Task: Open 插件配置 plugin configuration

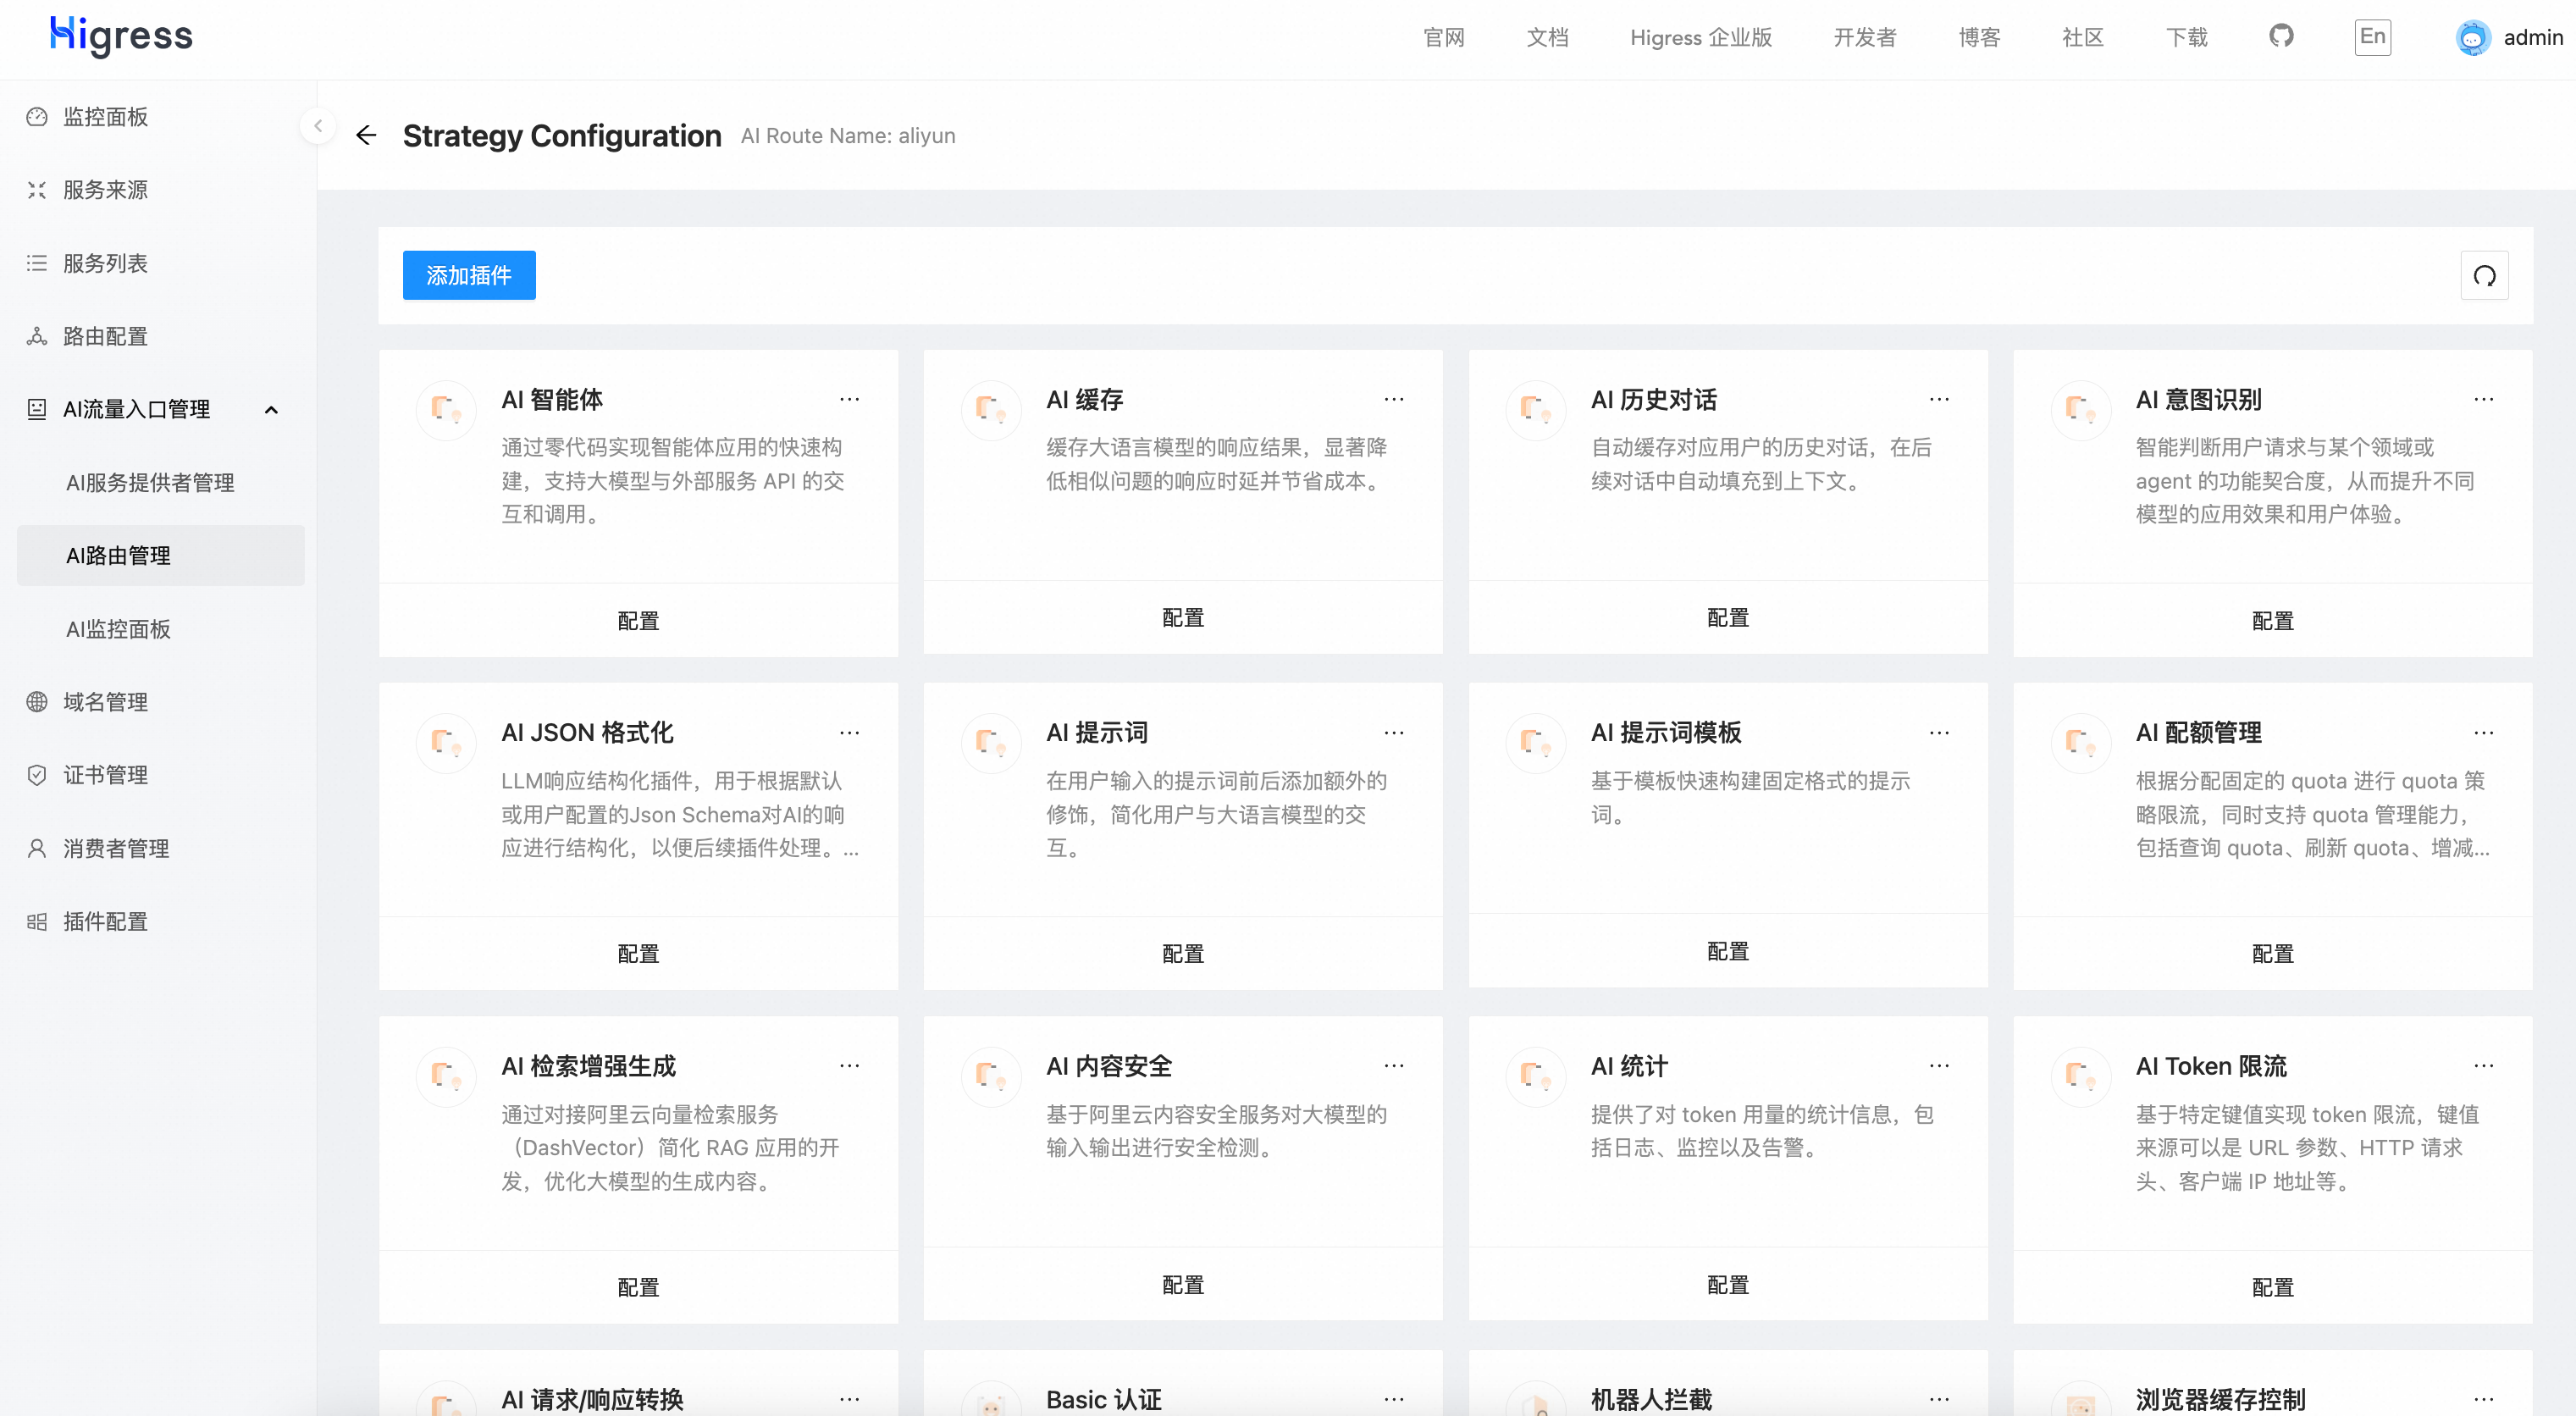Action: click(x=105, y=921)
